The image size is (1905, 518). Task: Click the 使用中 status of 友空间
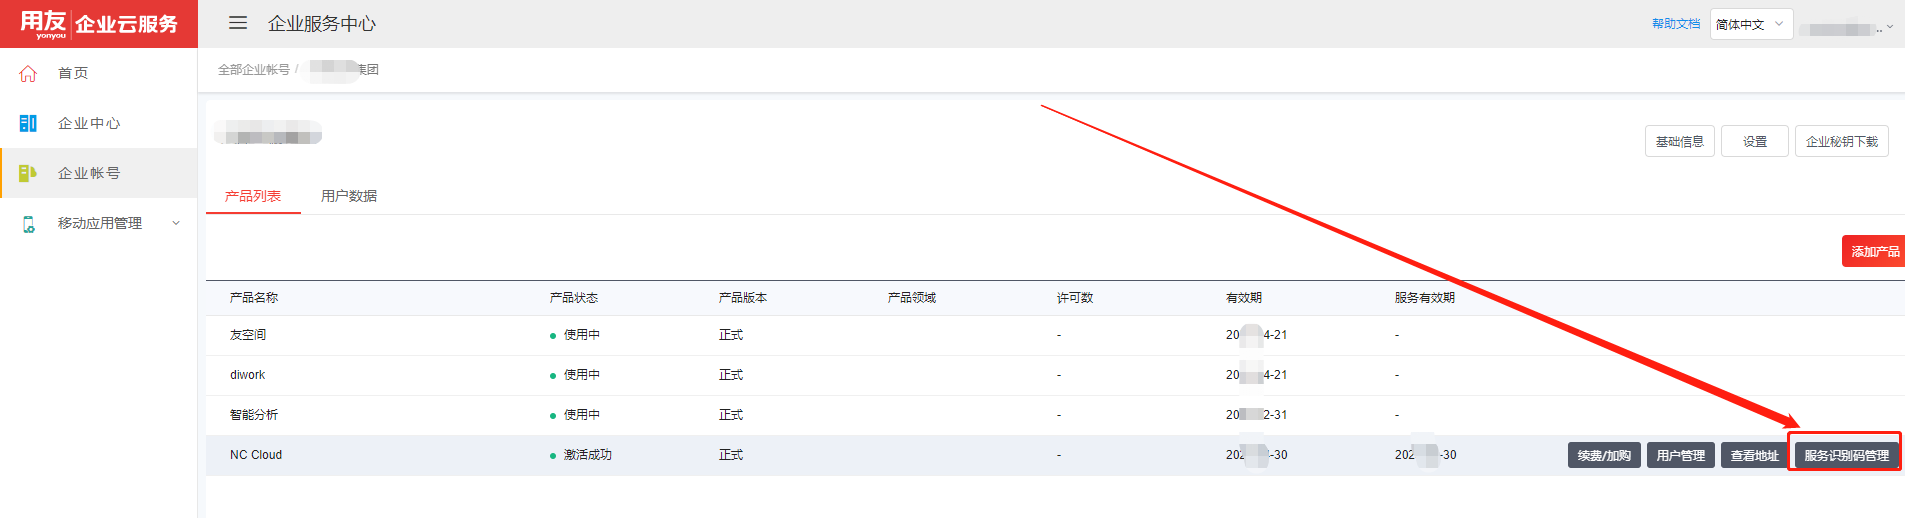[x=582, y=335]
